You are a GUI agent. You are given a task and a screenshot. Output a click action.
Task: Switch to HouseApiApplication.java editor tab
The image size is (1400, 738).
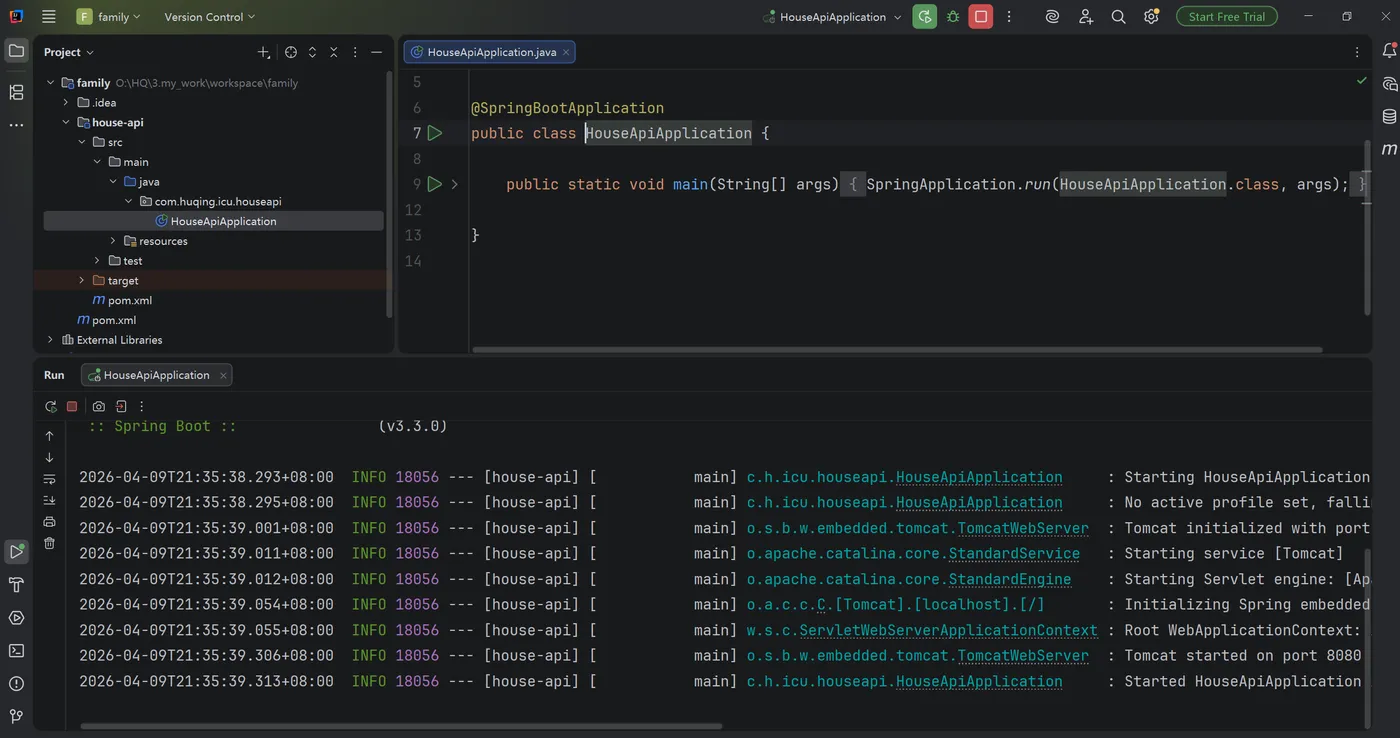[x=490, y=52]
